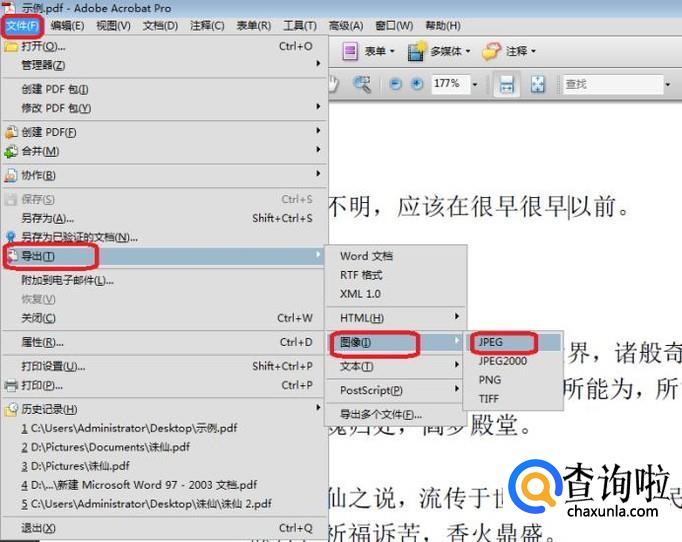Select PNG export format

[x=490, y=380]
